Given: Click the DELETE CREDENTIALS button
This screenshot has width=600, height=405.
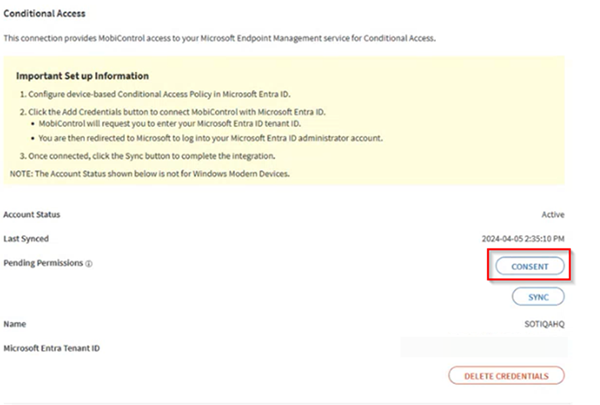Looking at the screenshot, I should [506, 376].
